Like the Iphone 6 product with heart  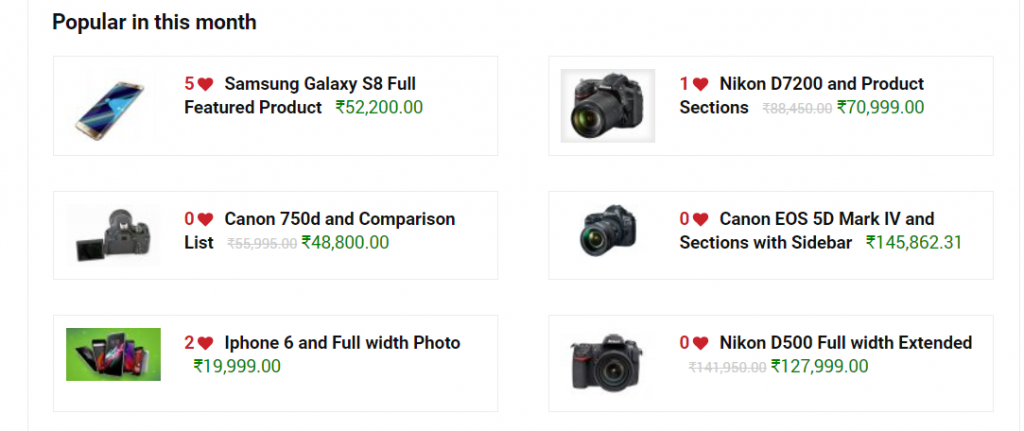[x=205, y=343]
